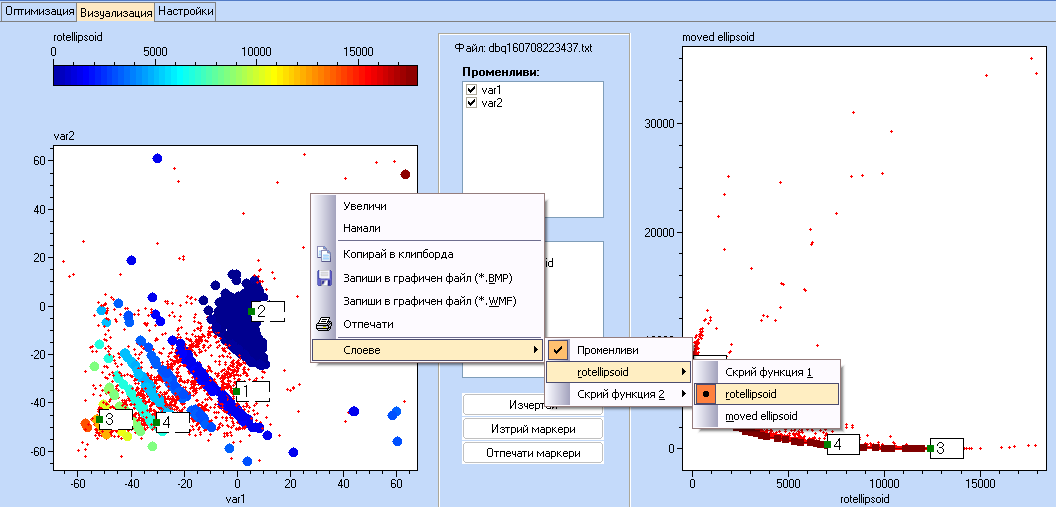Uncheck the var1 variable checkbox

coord(472,90)
